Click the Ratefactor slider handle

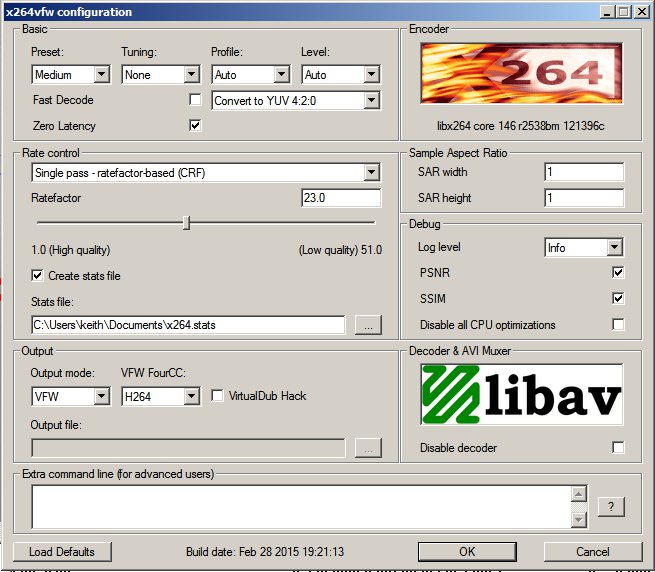pyautogui.click(x=187, y=223)
